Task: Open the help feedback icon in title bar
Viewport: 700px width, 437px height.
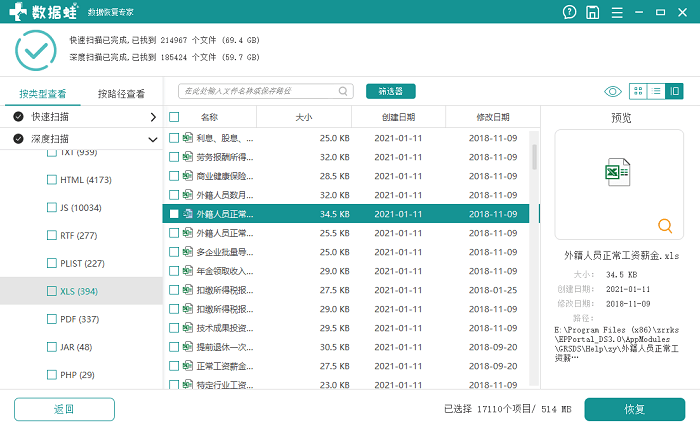Action: click(569, 12)
